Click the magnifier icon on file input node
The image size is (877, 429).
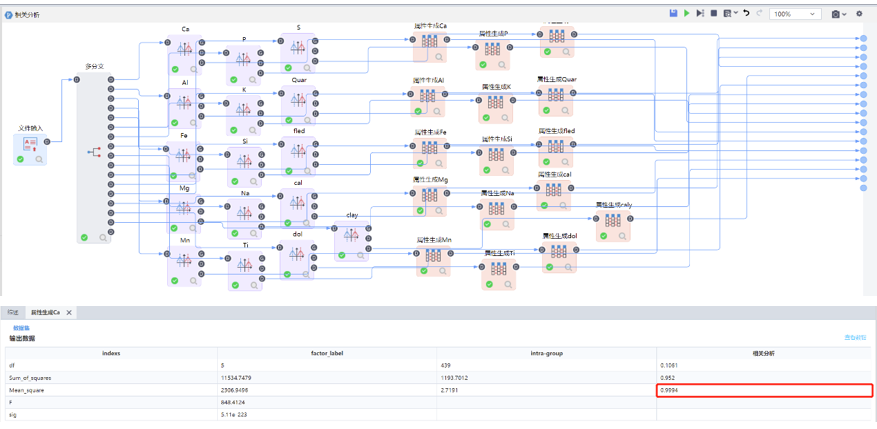click(x=40, y=159)
